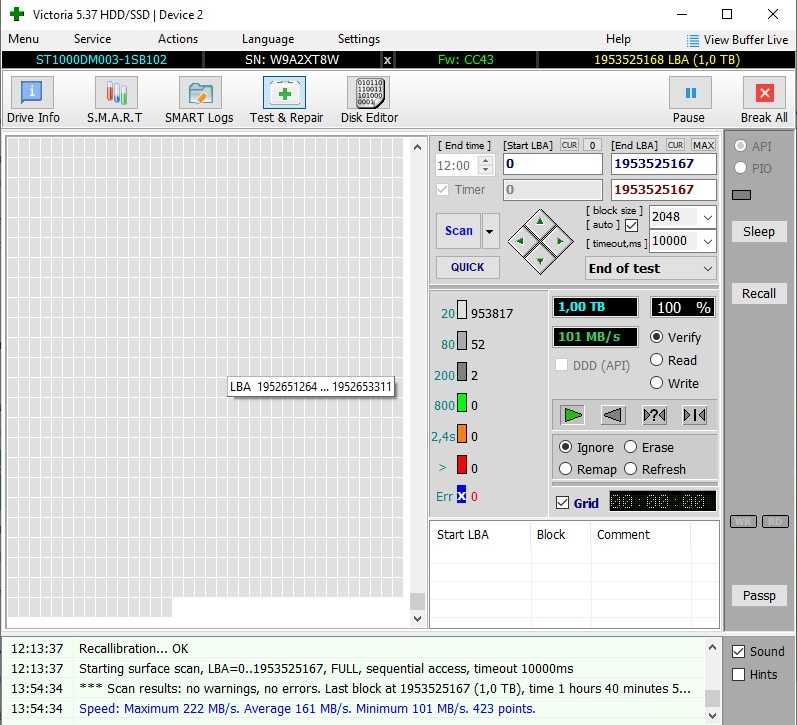The height and width of the screenshot is (725, 797).
Task: Select the Read radio button
Action: point(657,360)
